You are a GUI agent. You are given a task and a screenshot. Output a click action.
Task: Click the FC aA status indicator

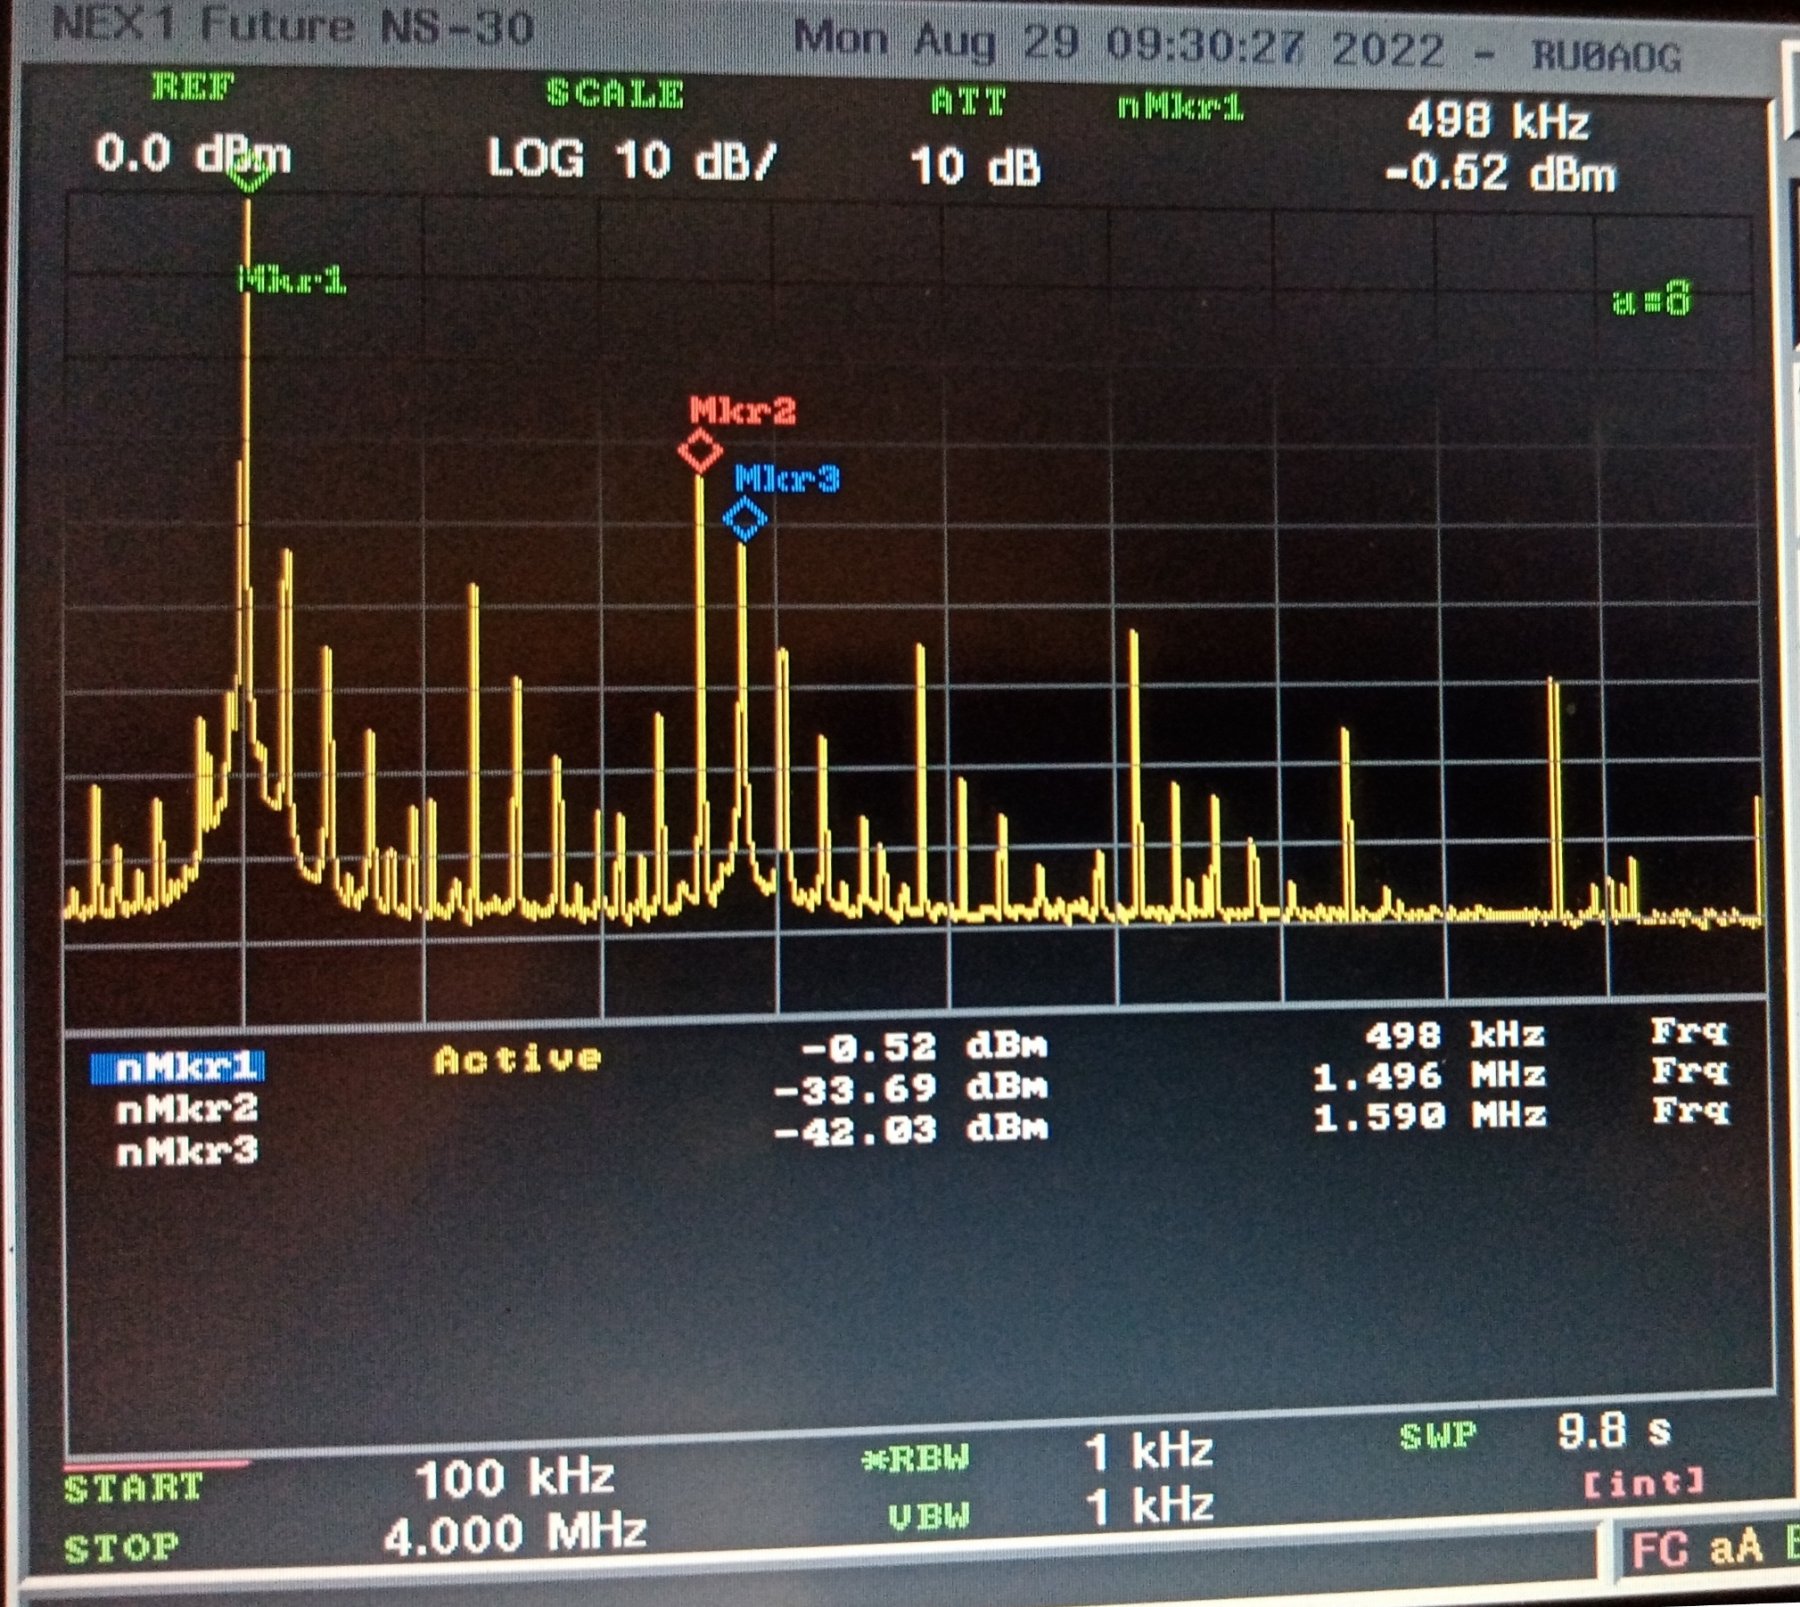click(x=1696, y=1549)
